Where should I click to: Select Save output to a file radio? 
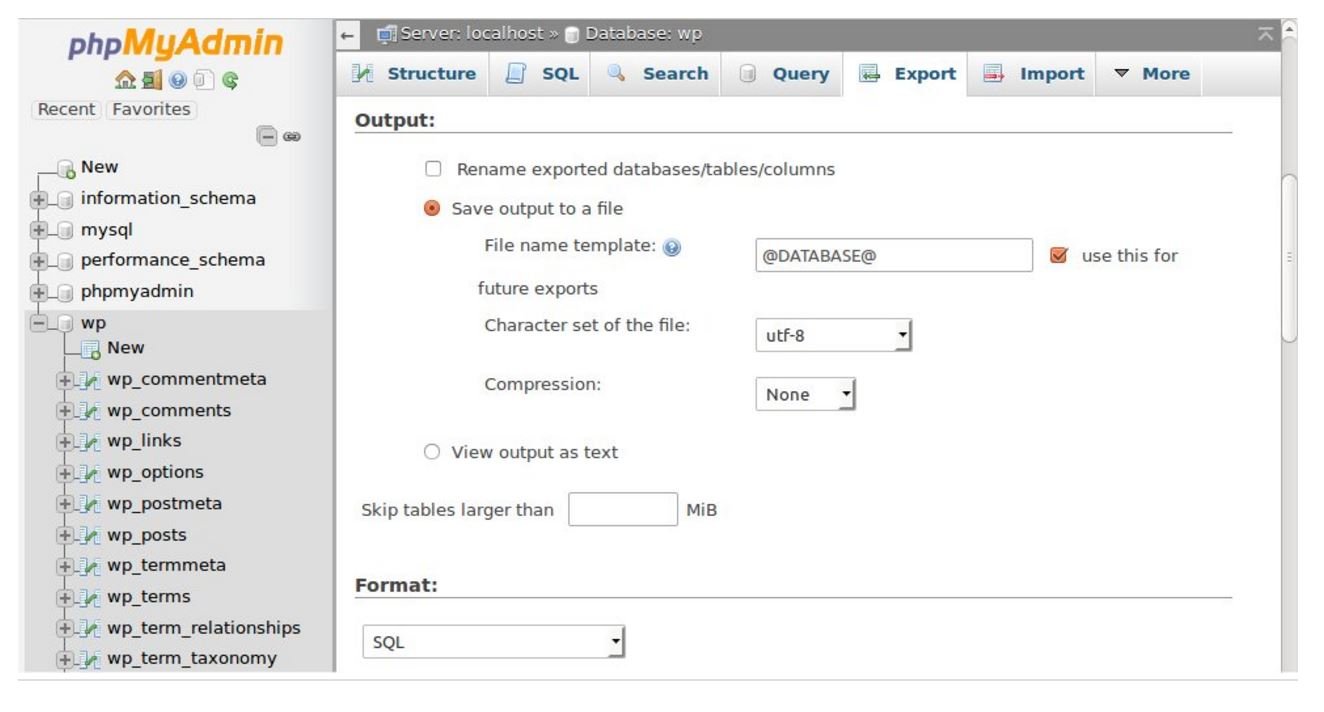(x=432, y=209)
